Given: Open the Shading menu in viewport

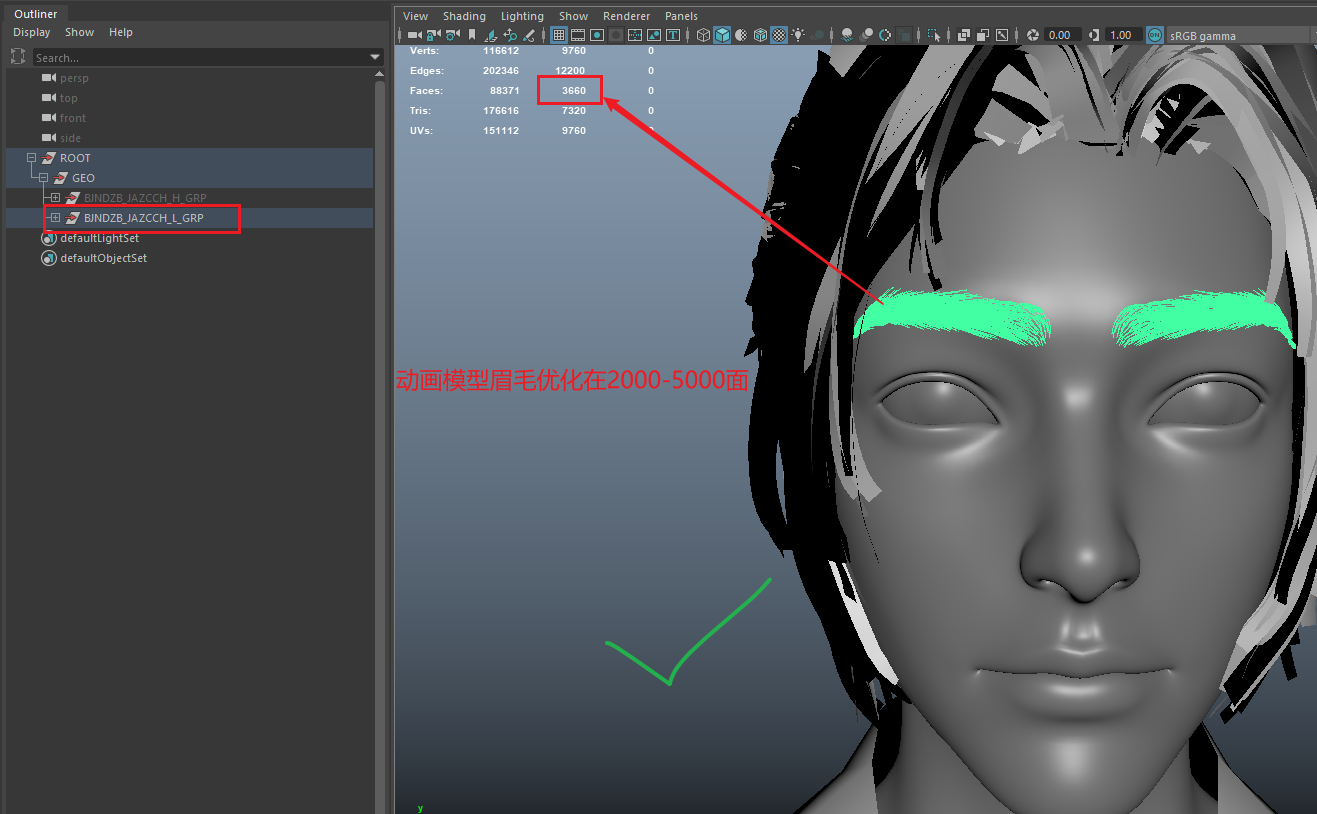Looking at the screenshot, I should tap(464, 16).
